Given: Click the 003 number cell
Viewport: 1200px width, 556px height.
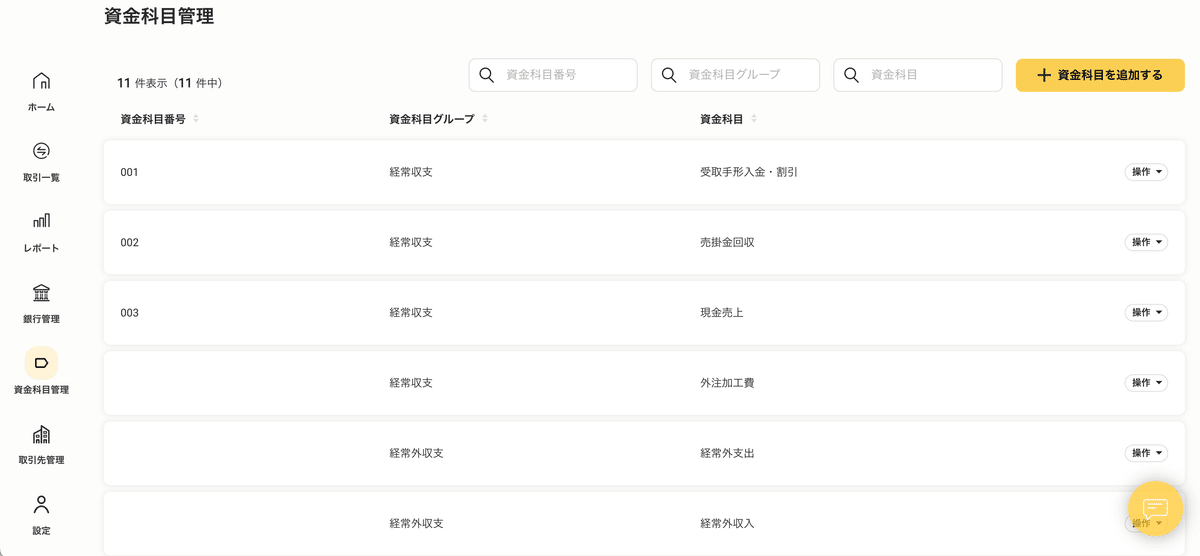Looking at the screenshot, I should click(x=129, y=313).
